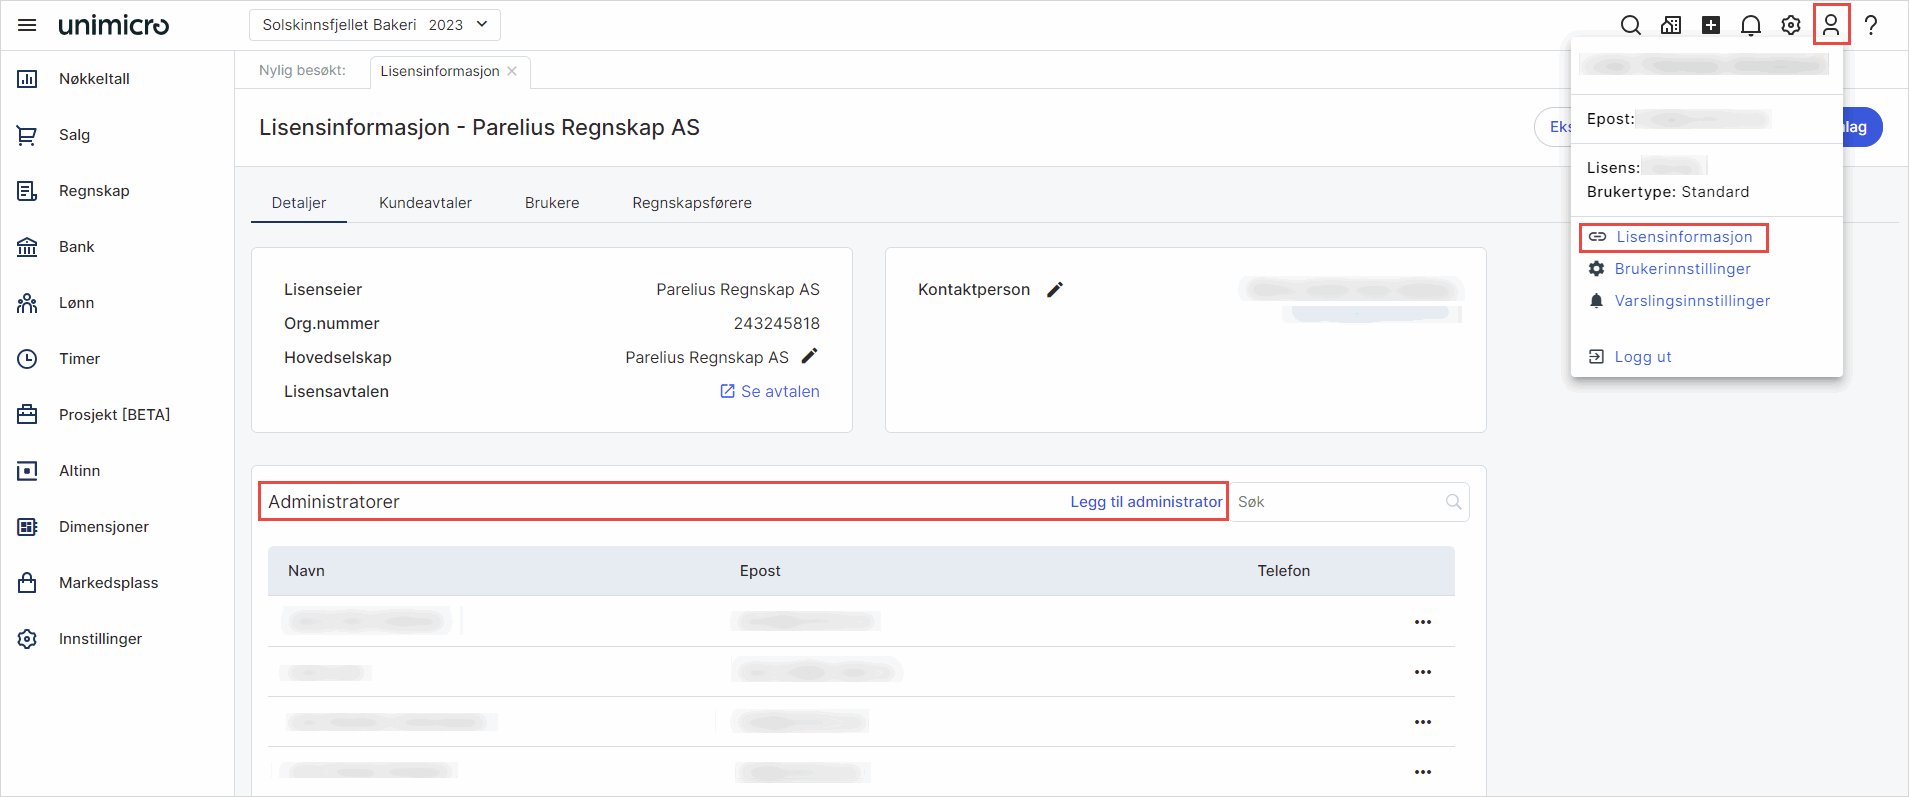This screenshot has width=1909, height=797.
Task: Open the Se avtalen license link
Action: tap(770, 392)
